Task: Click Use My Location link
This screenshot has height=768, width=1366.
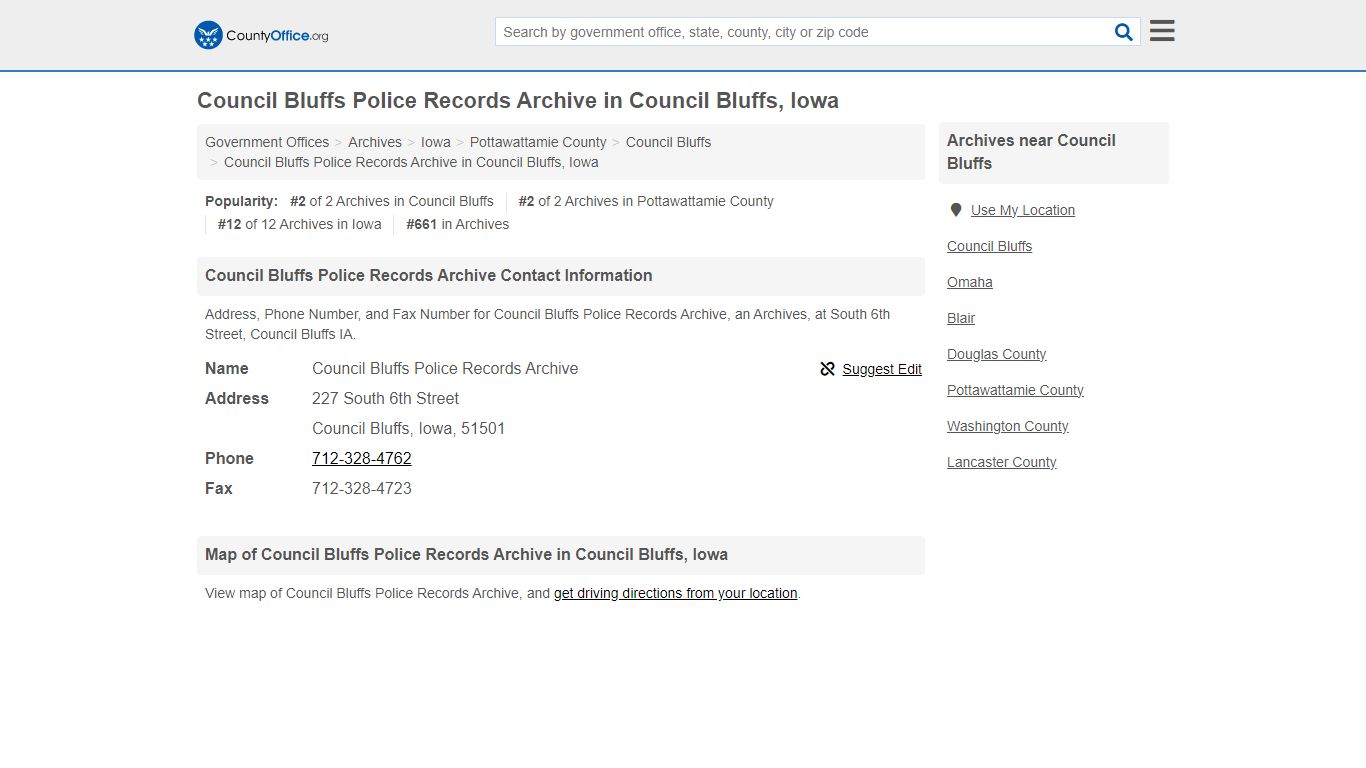Action: coord(1023,210)
